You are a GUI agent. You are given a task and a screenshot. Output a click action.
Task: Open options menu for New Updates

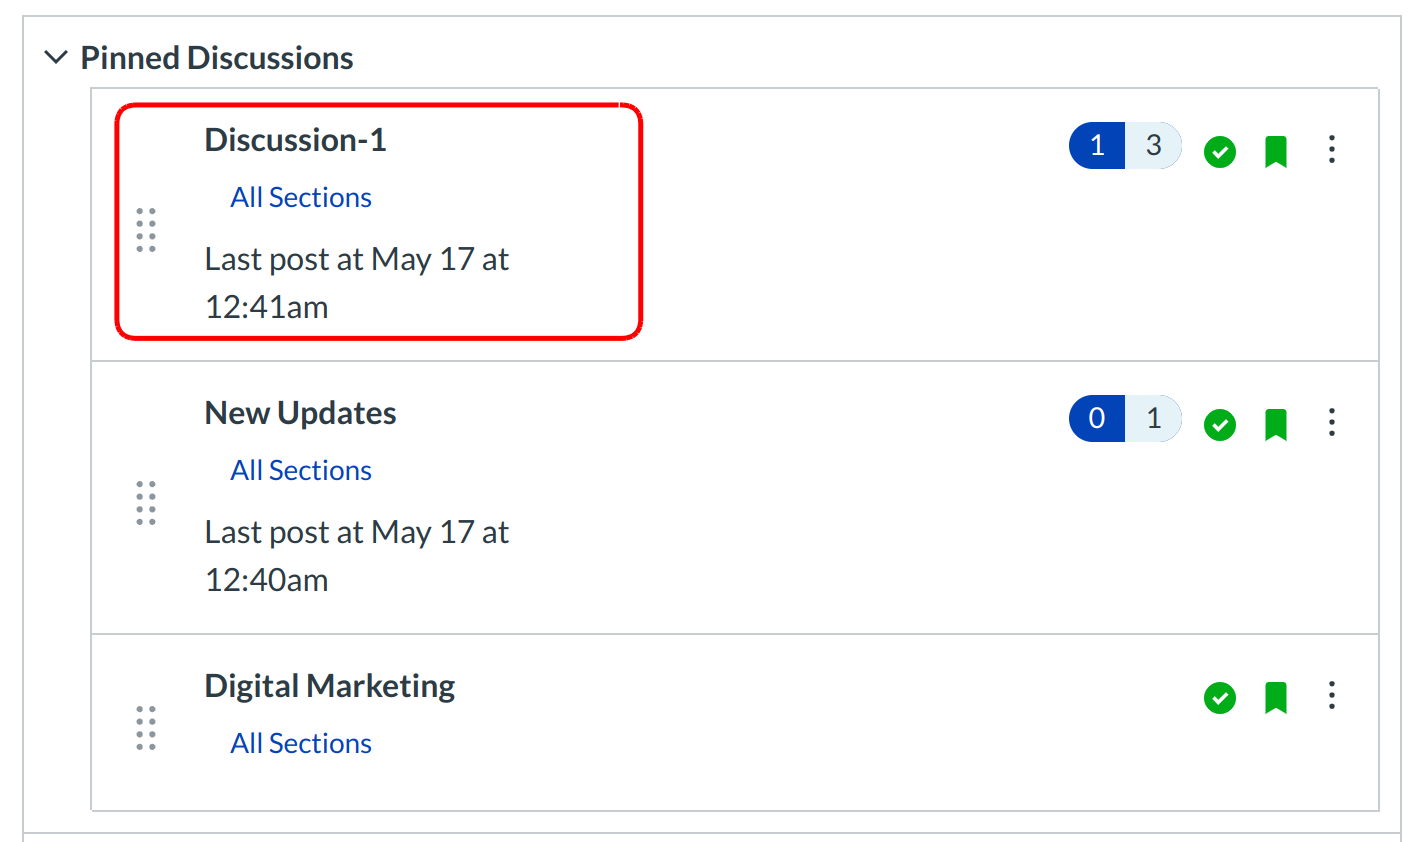pyautogui.click(x=1331, y=423)
